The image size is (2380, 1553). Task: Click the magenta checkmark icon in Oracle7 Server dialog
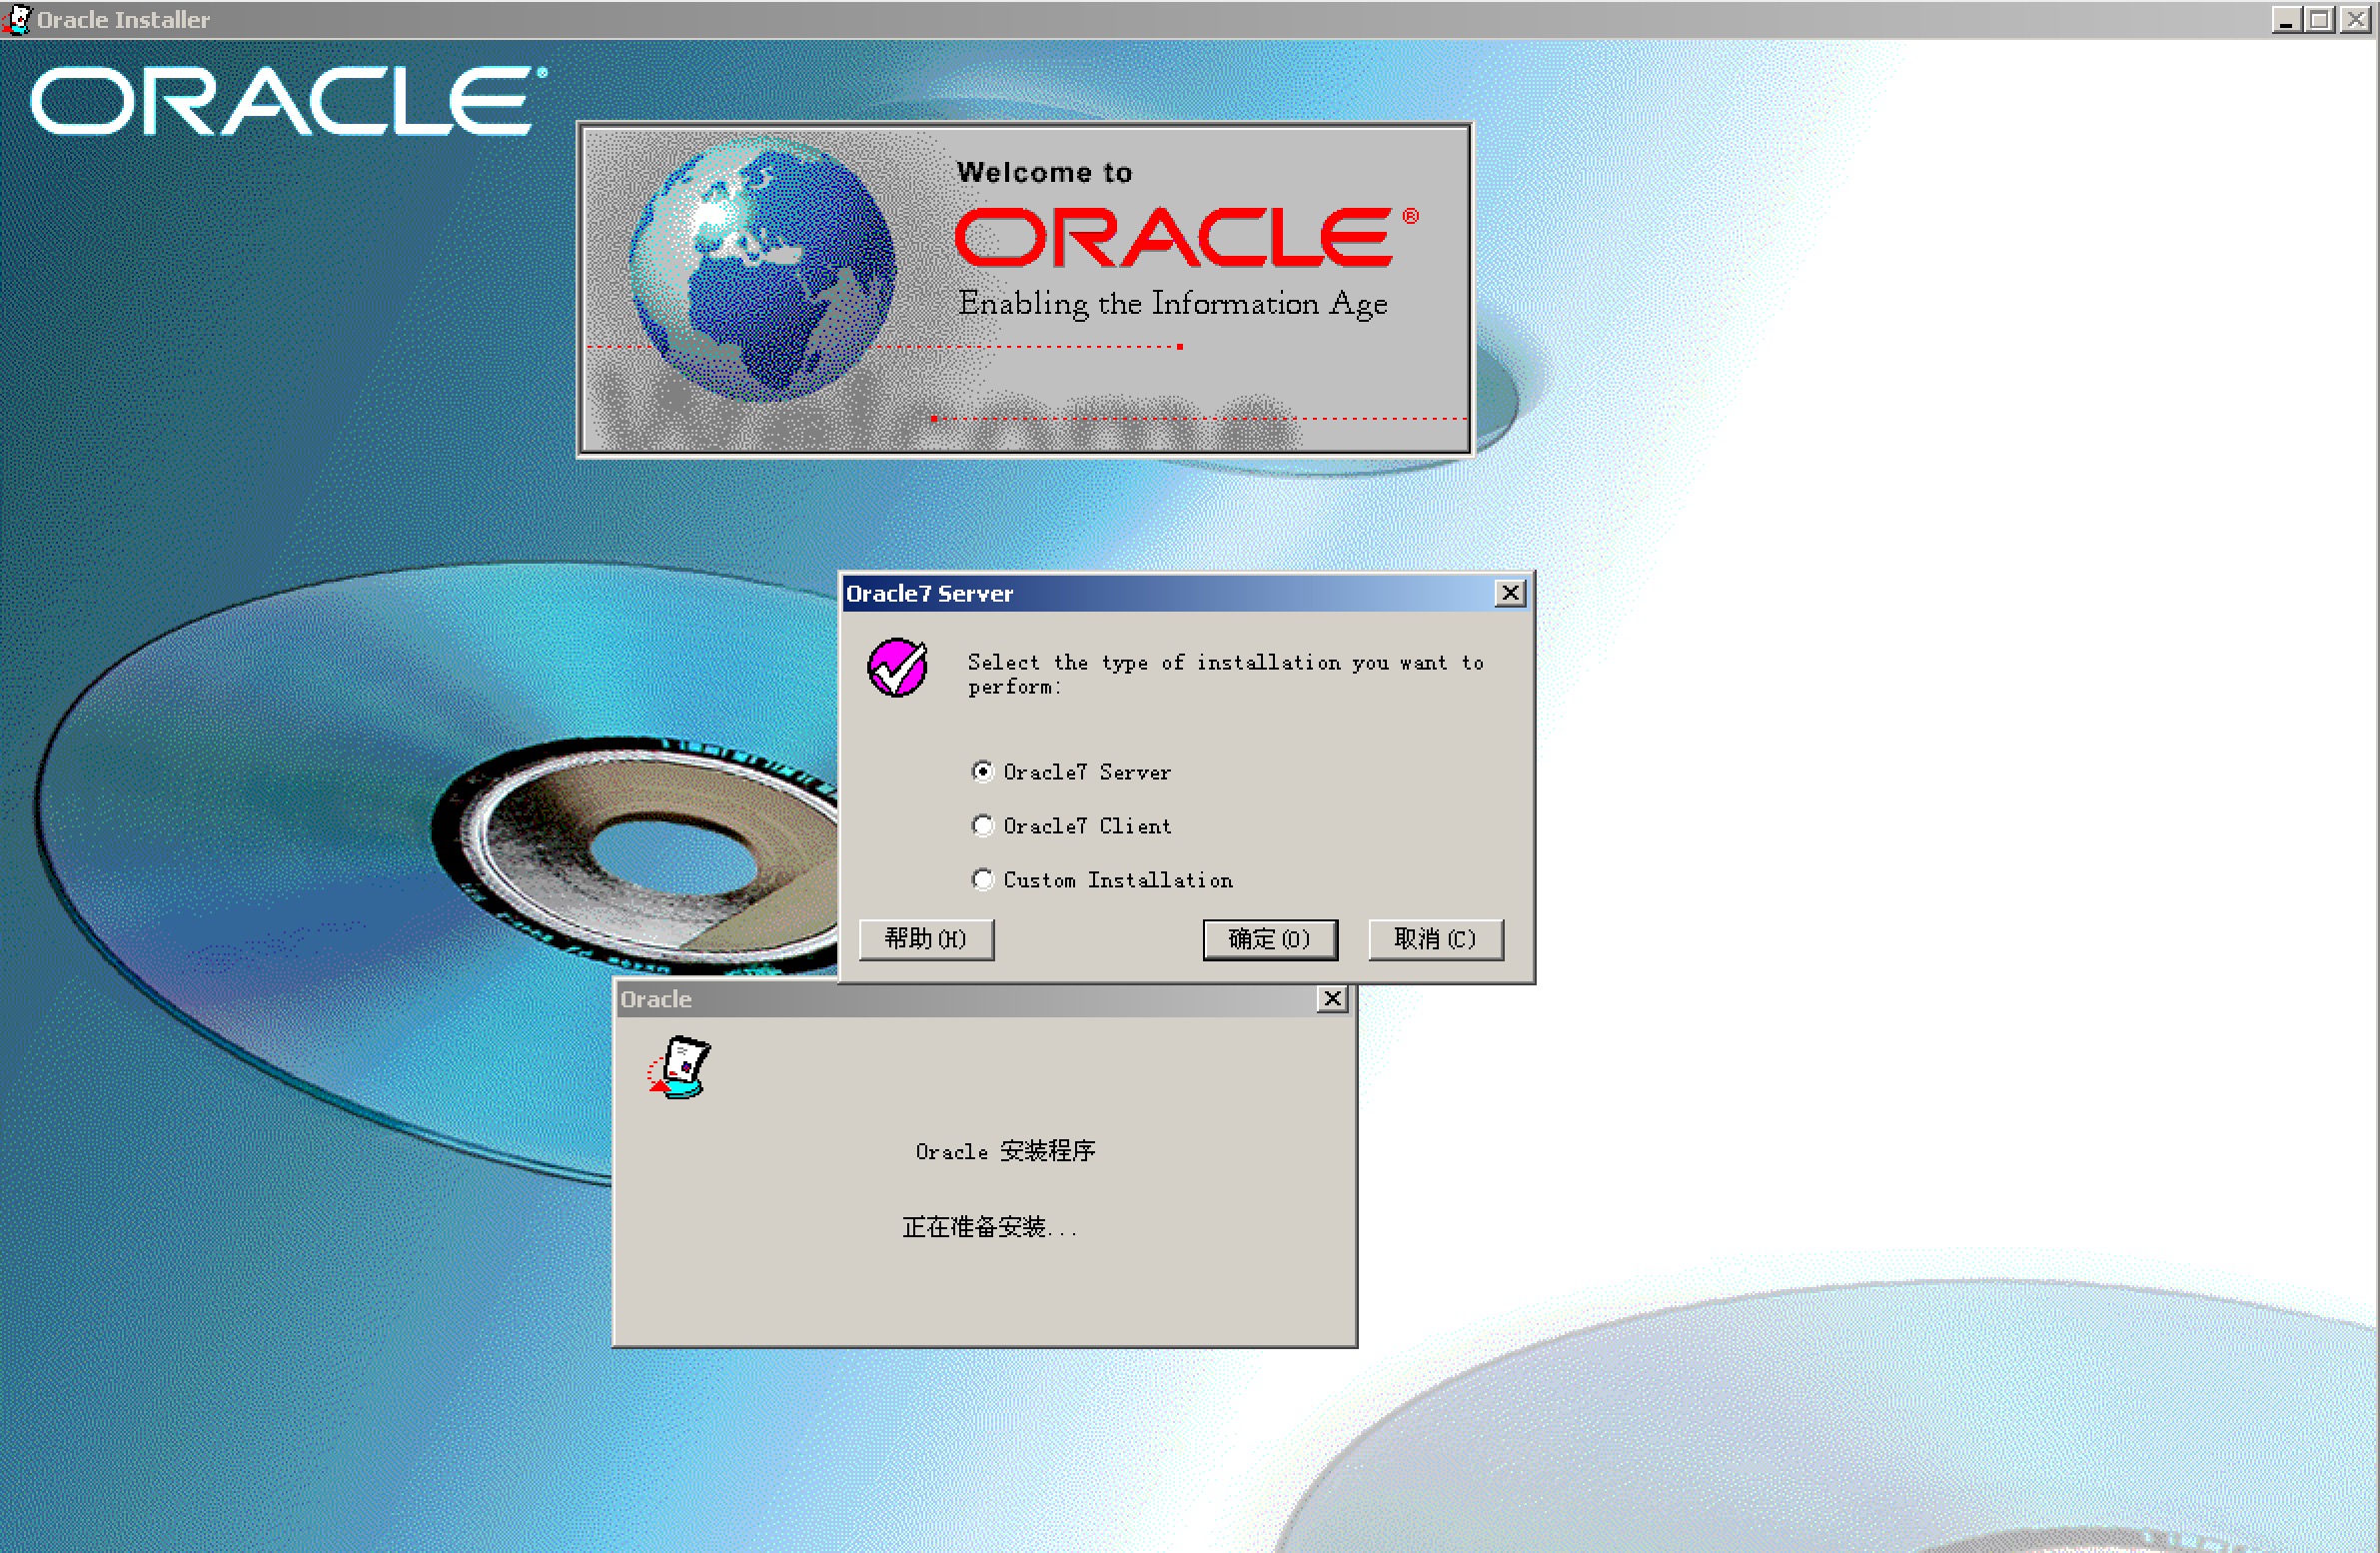pyautogui.click(x=899, y=665)
